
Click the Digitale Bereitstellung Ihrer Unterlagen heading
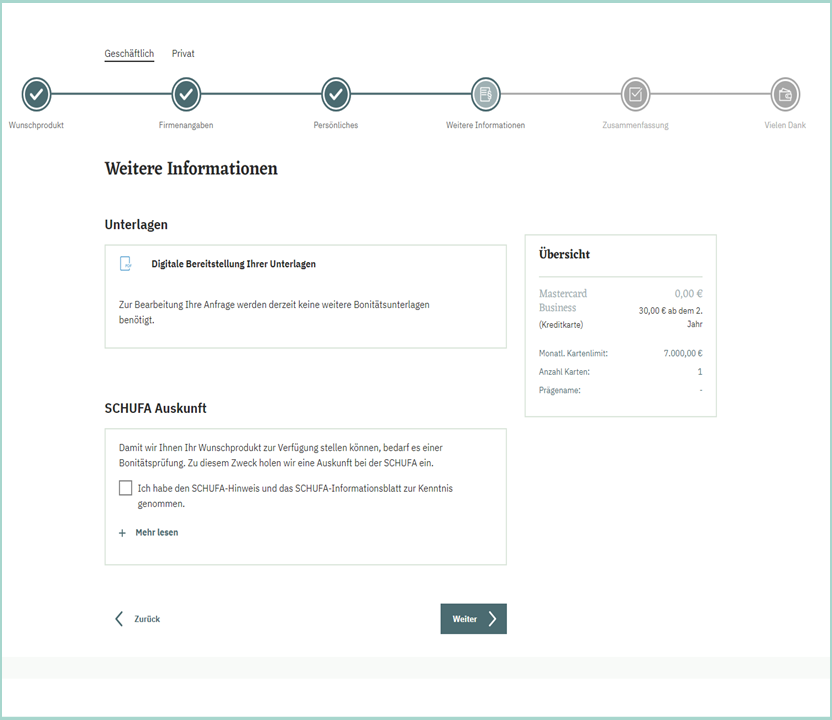click(x=233, y=264)
